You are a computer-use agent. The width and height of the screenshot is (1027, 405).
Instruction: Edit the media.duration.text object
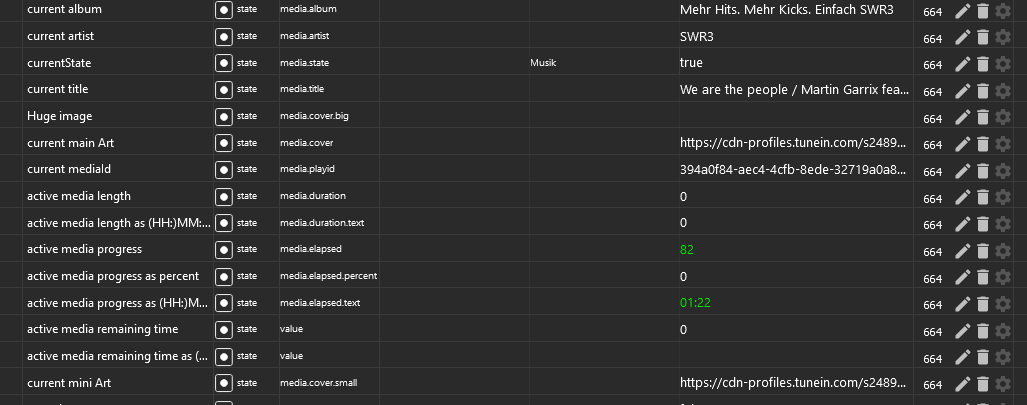click(962, 224)
